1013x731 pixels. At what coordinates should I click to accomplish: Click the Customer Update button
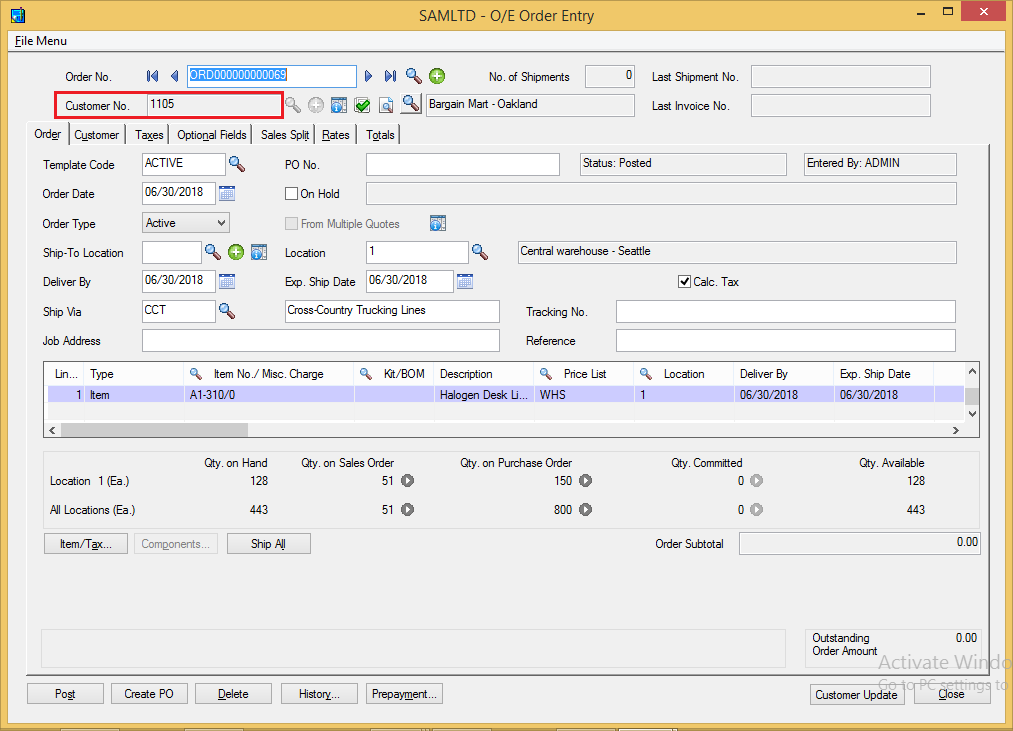[x=857, y=695]
